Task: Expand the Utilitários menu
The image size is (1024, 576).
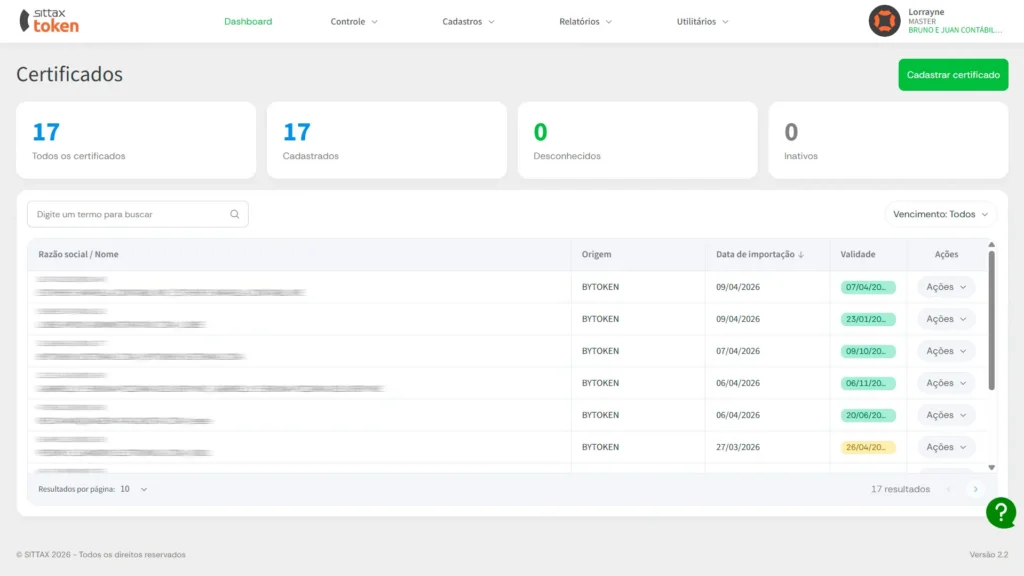Action: [x=702, y=22]
